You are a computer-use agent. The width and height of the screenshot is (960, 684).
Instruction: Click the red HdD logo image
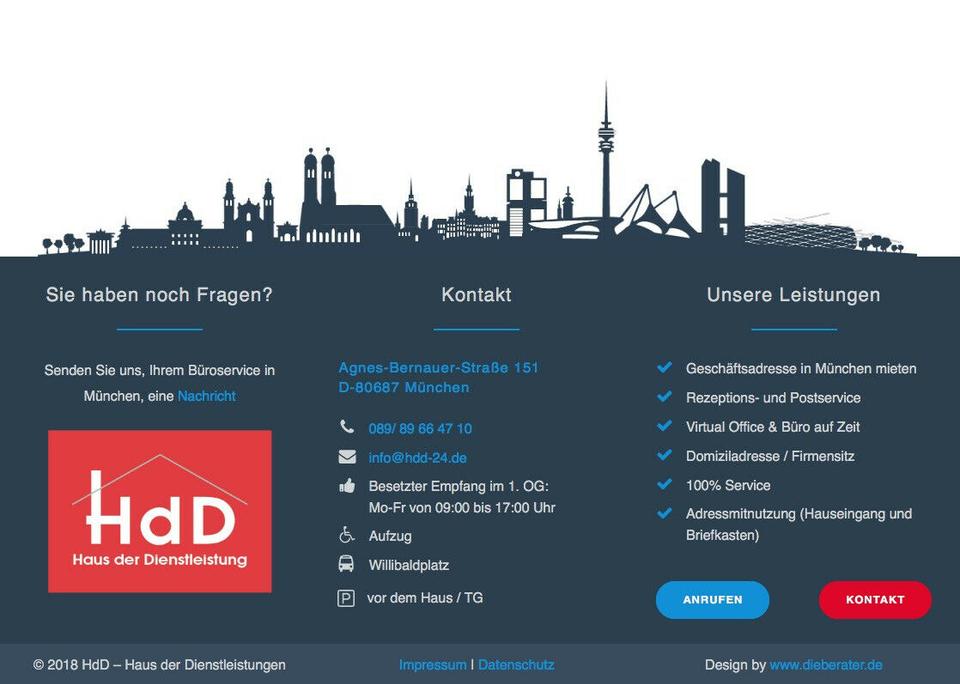click(x=160, y=511)
